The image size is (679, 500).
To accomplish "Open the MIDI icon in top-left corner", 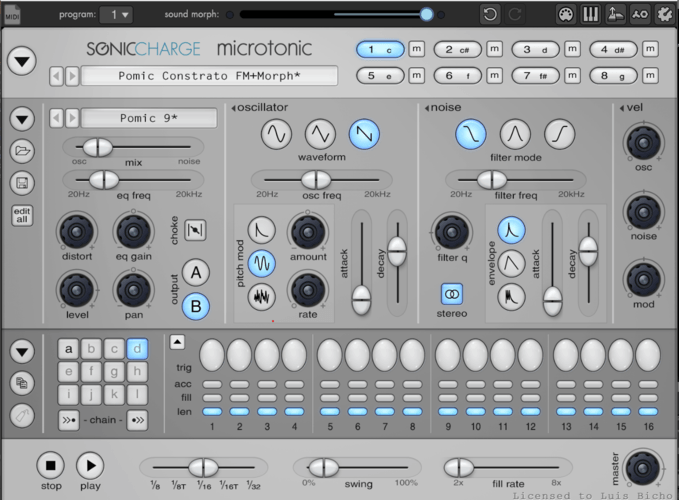I will coord(13,14).
